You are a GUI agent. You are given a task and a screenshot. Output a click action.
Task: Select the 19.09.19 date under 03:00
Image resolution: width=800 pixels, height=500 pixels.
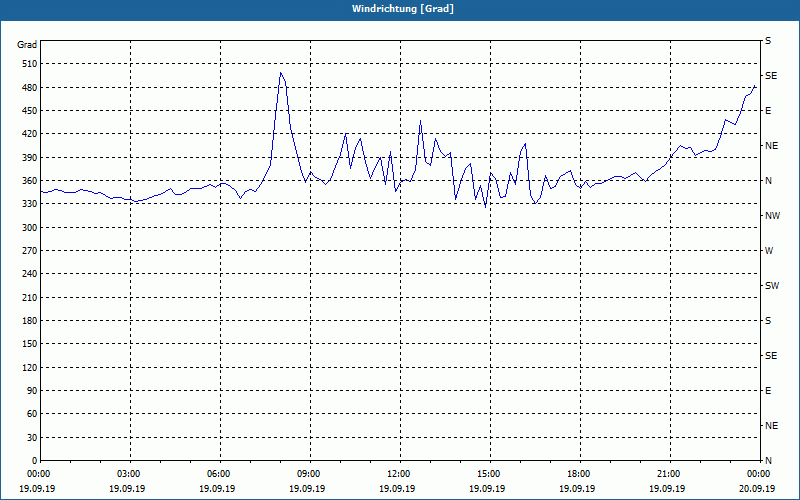point(127,488)
